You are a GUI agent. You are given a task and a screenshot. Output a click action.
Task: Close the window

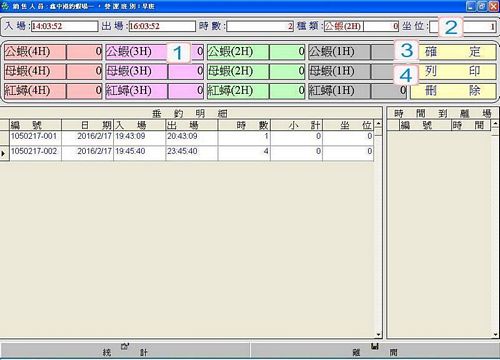coord(493,6)
